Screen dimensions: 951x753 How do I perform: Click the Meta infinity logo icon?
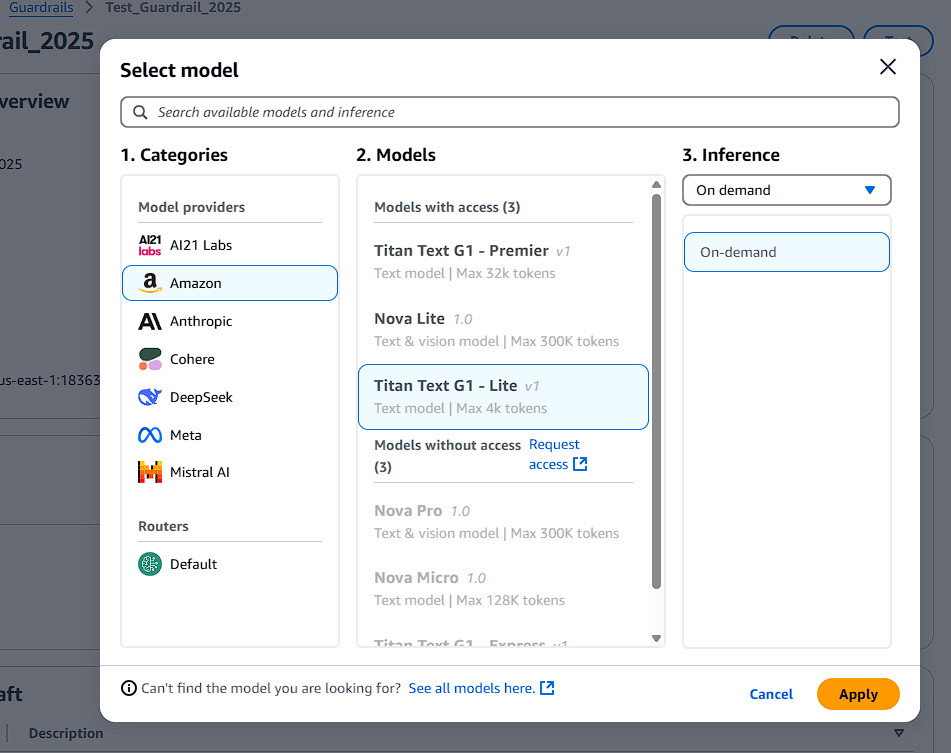[x=150, y=435]
